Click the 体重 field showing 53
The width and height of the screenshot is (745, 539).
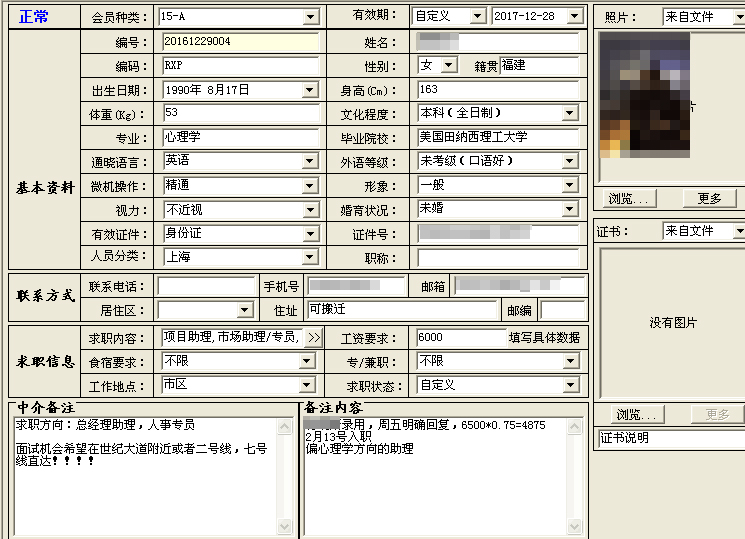point(240,114)
